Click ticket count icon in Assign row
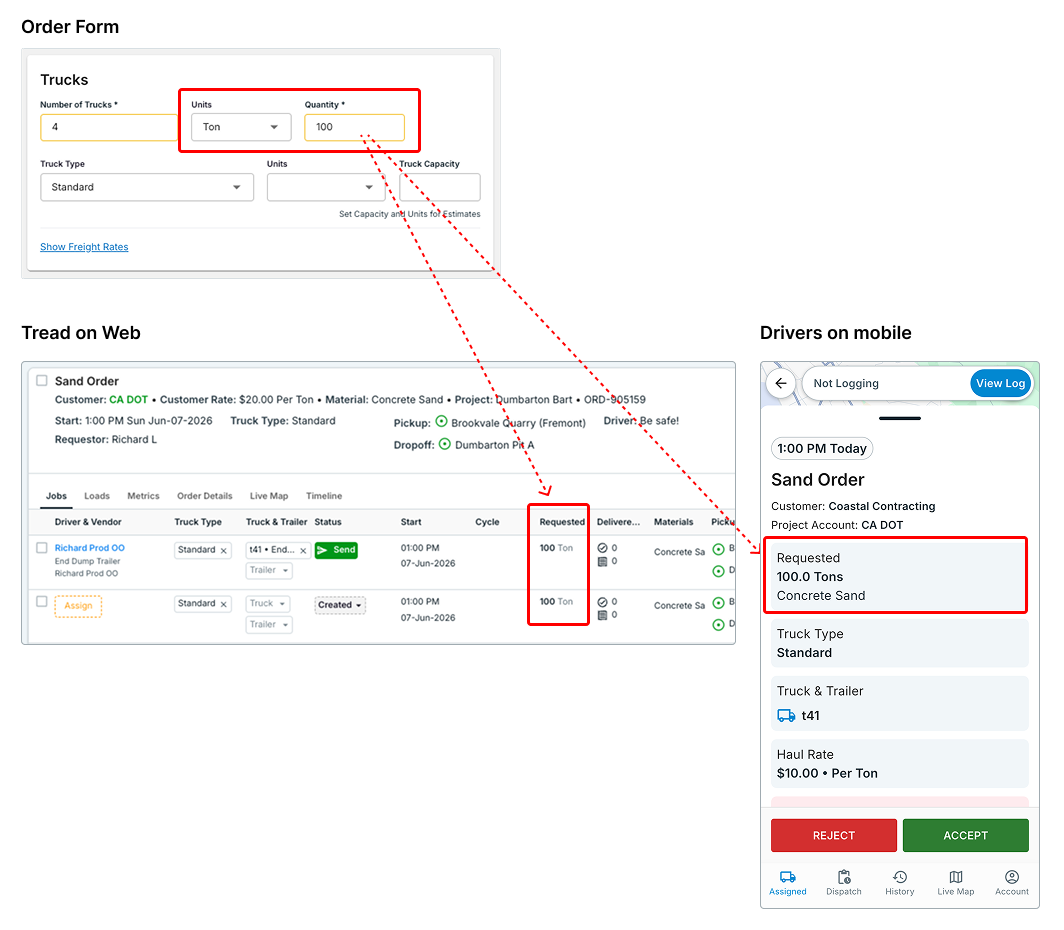Screen dimensions: 1064x930 click(x=602, y=615)
